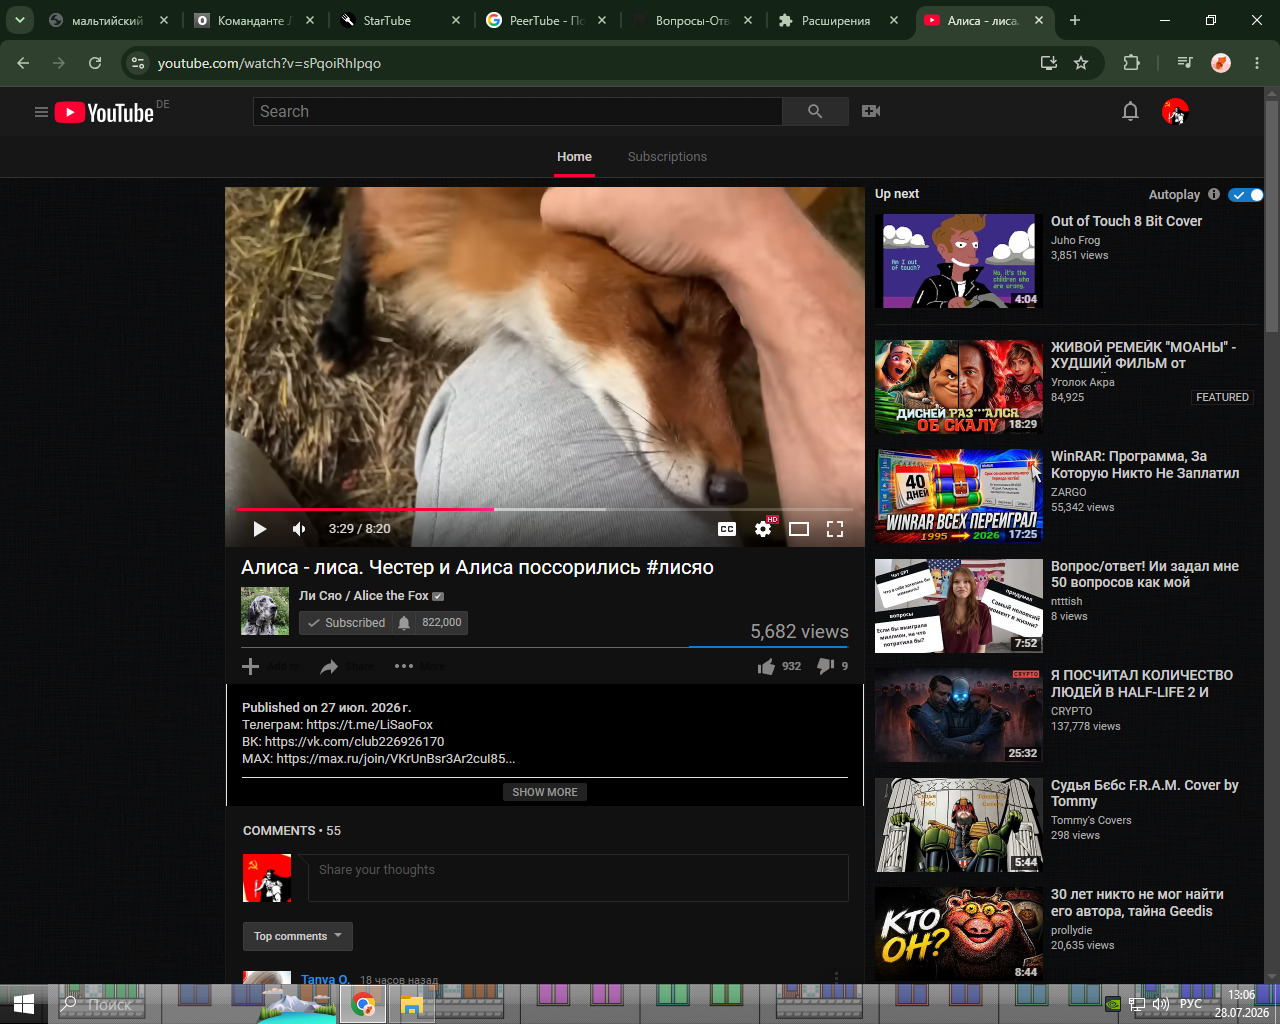Focus the YouTube Search field

pos(517,111)
